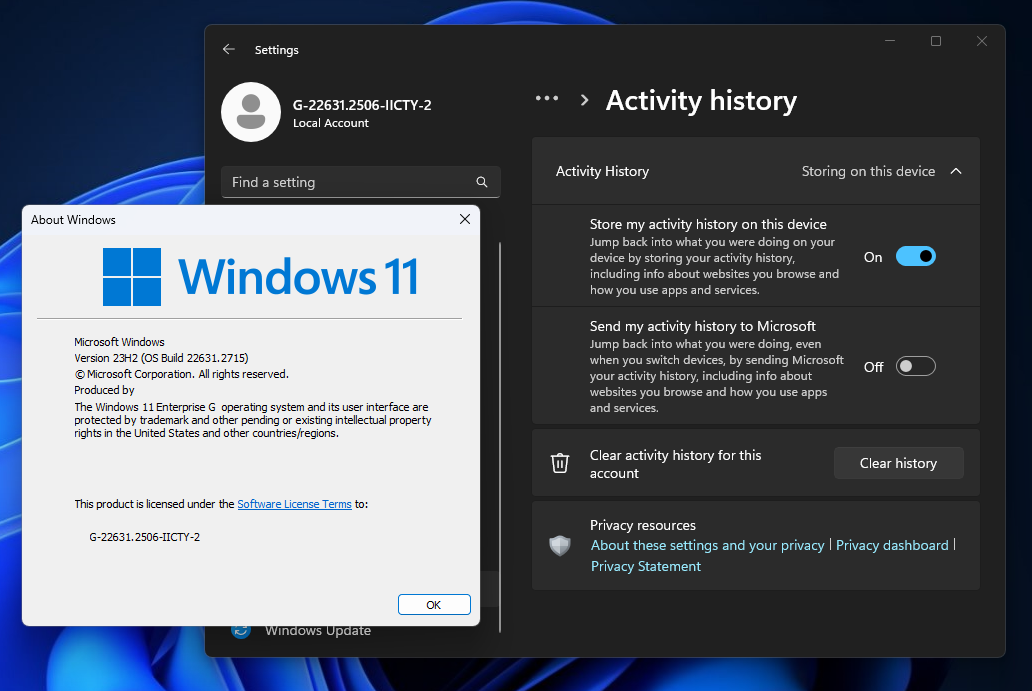Click the Find a setting search box
The width and height of the screenshot is (1032, 691).
point(361,182)
